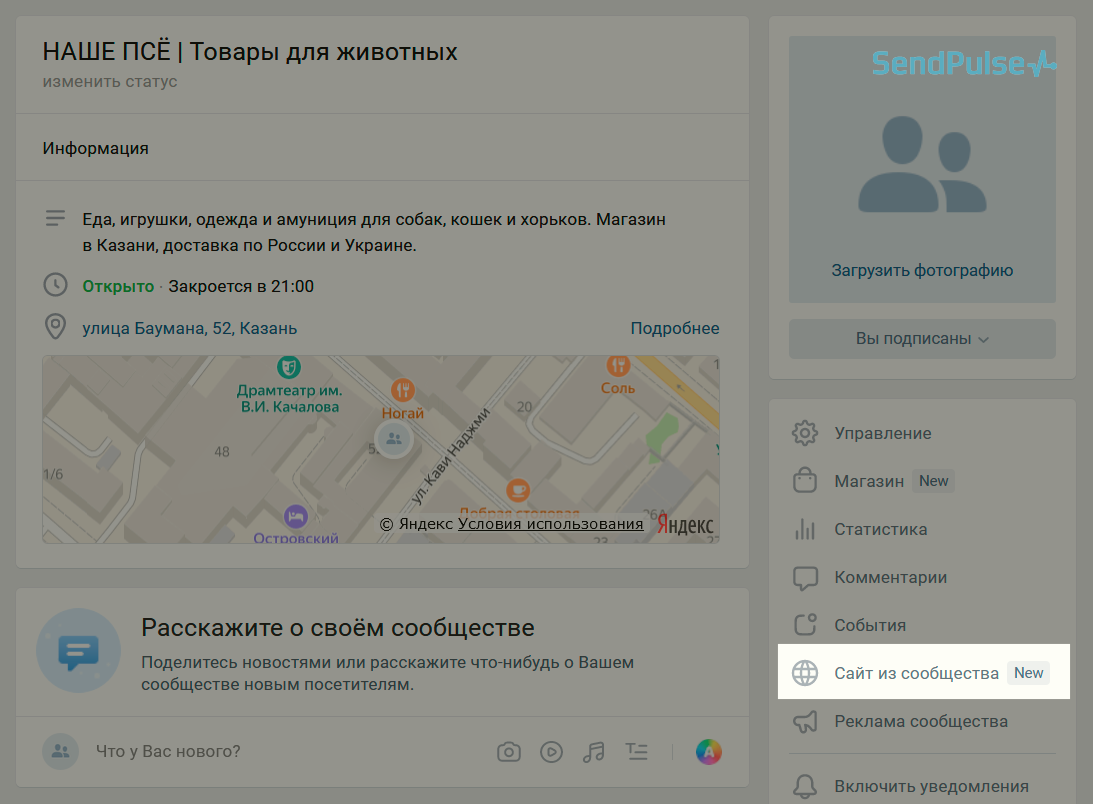The height and width of the screenshot is (804, 1093).
Task: View the Статистика community statistics
Action: 880,529
